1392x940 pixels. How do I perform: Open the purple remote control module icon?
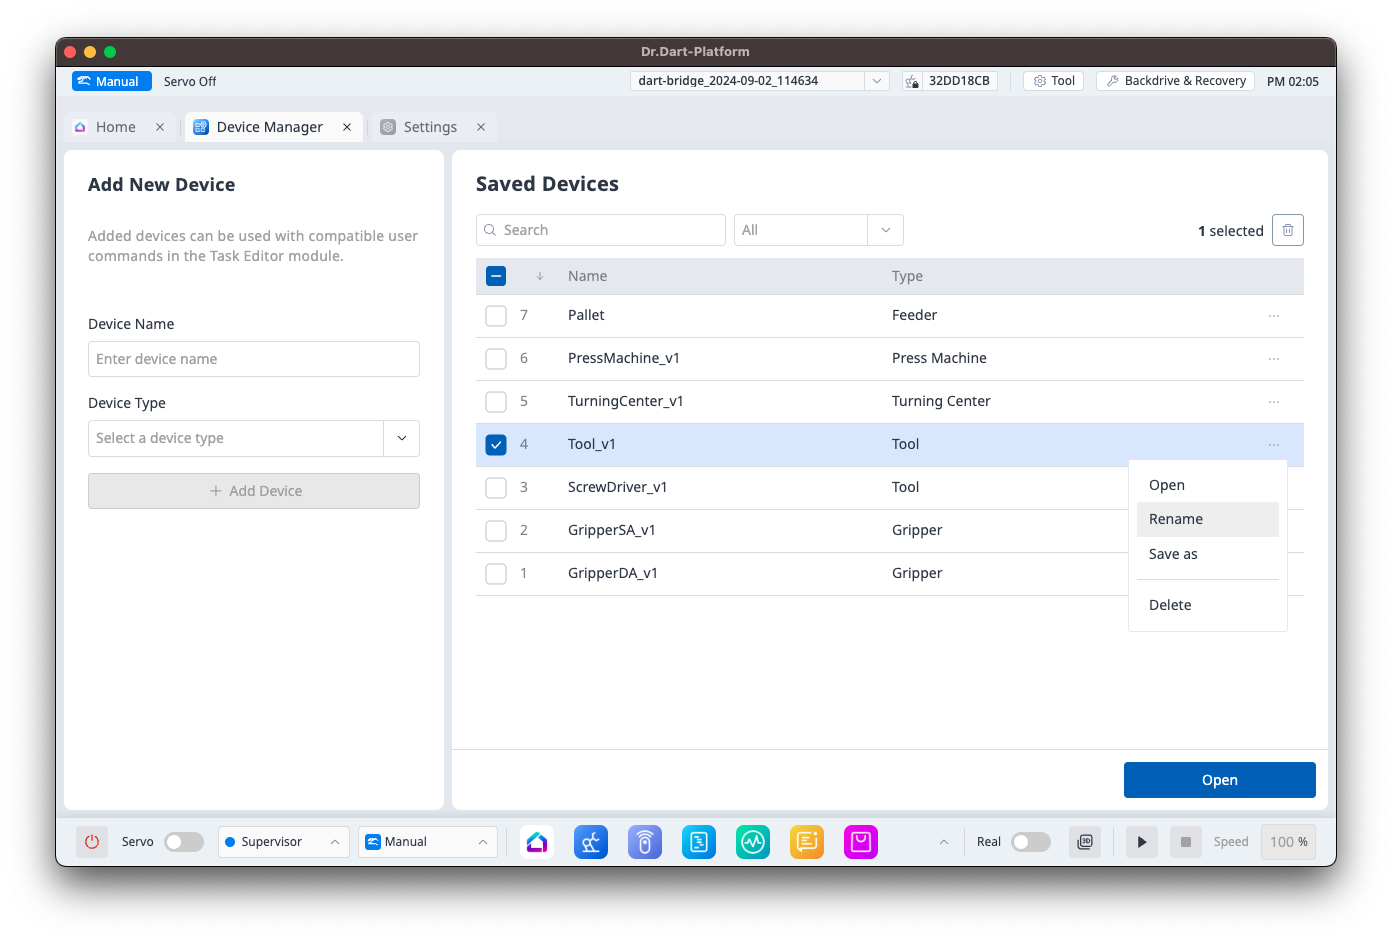pyautogui.click(x=645, y=842)
